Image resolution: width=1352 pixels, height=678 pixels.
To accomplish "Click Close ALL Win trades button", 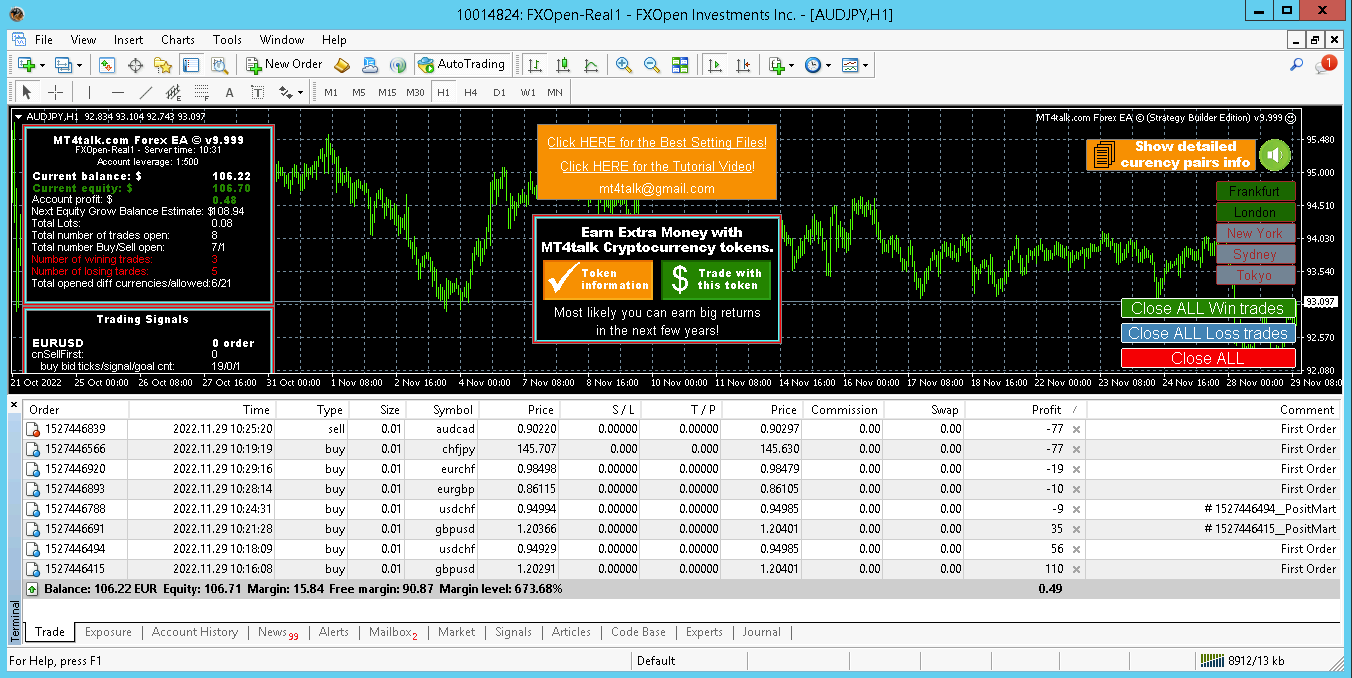I will click(1208, 308).
